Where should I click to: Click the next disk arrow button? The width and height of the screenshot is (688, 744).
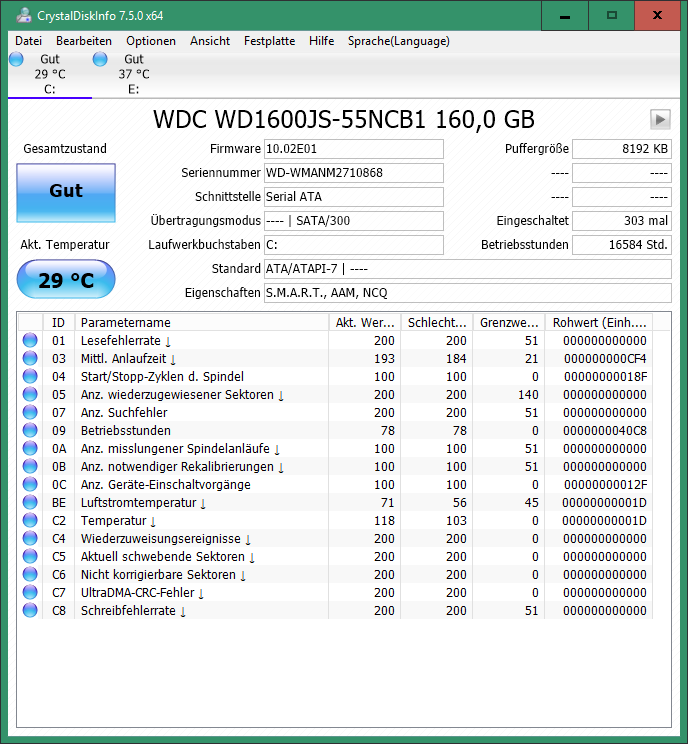click(660, 119)
